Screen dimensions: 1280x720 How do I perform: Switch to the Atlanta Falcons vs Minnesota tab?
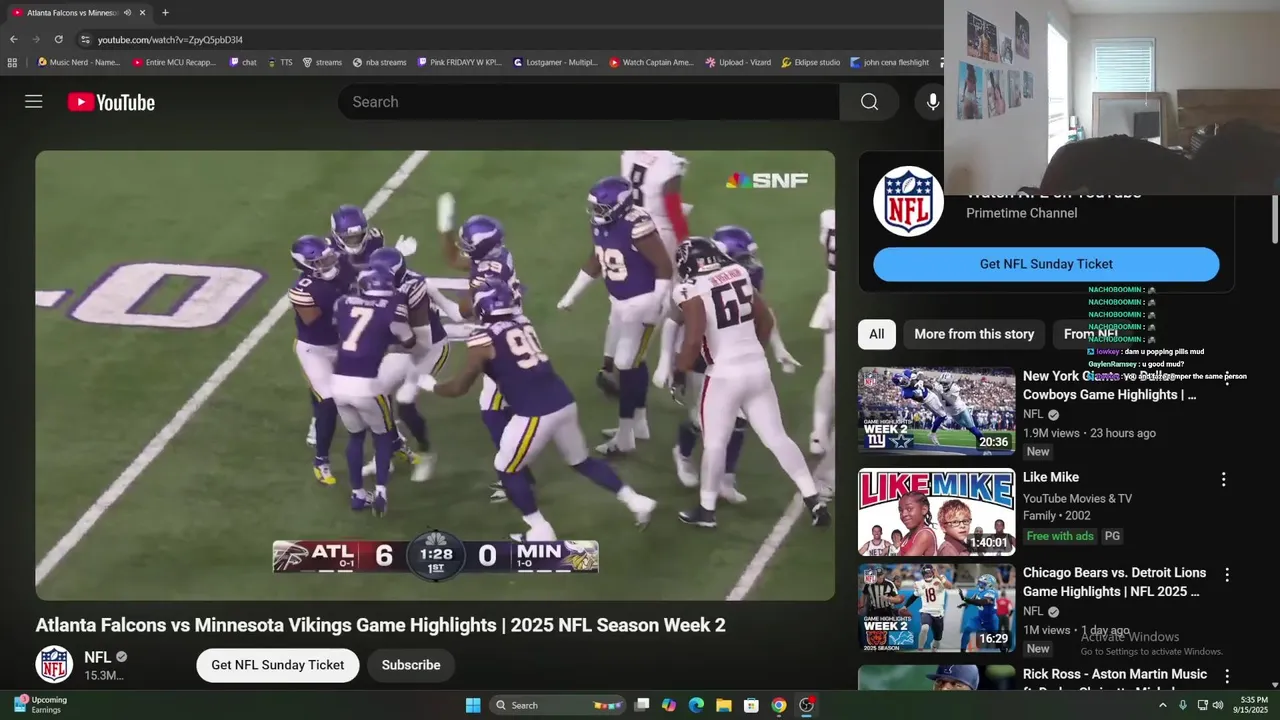pyautogui.click(x=72, y=13)
